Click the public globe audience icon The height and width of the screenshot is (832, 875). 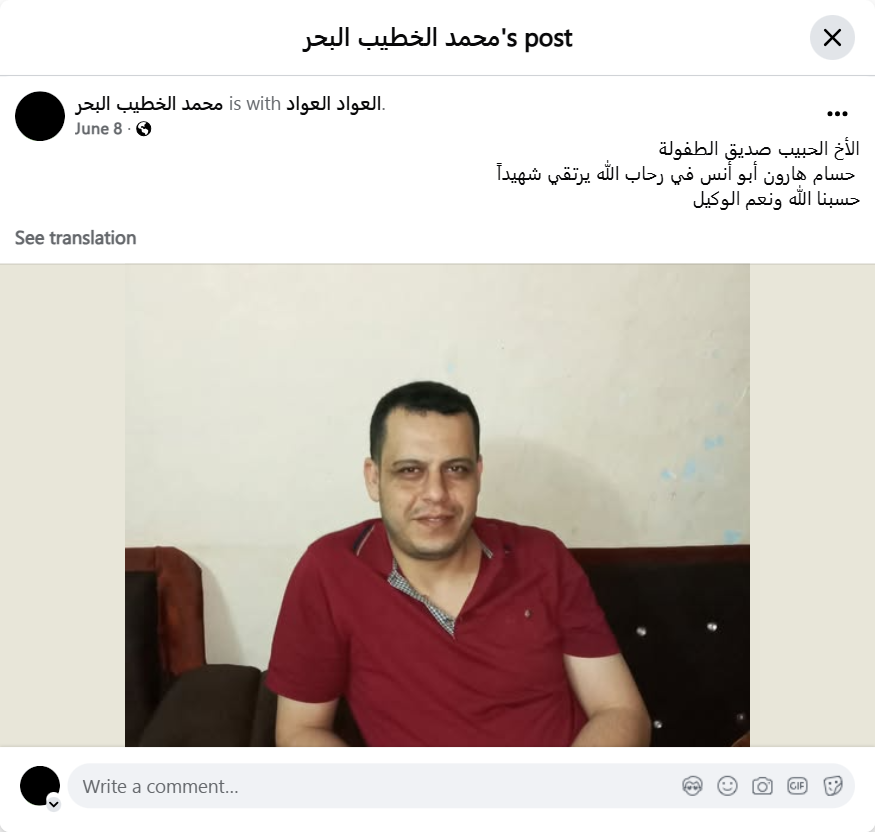[143, 129]
